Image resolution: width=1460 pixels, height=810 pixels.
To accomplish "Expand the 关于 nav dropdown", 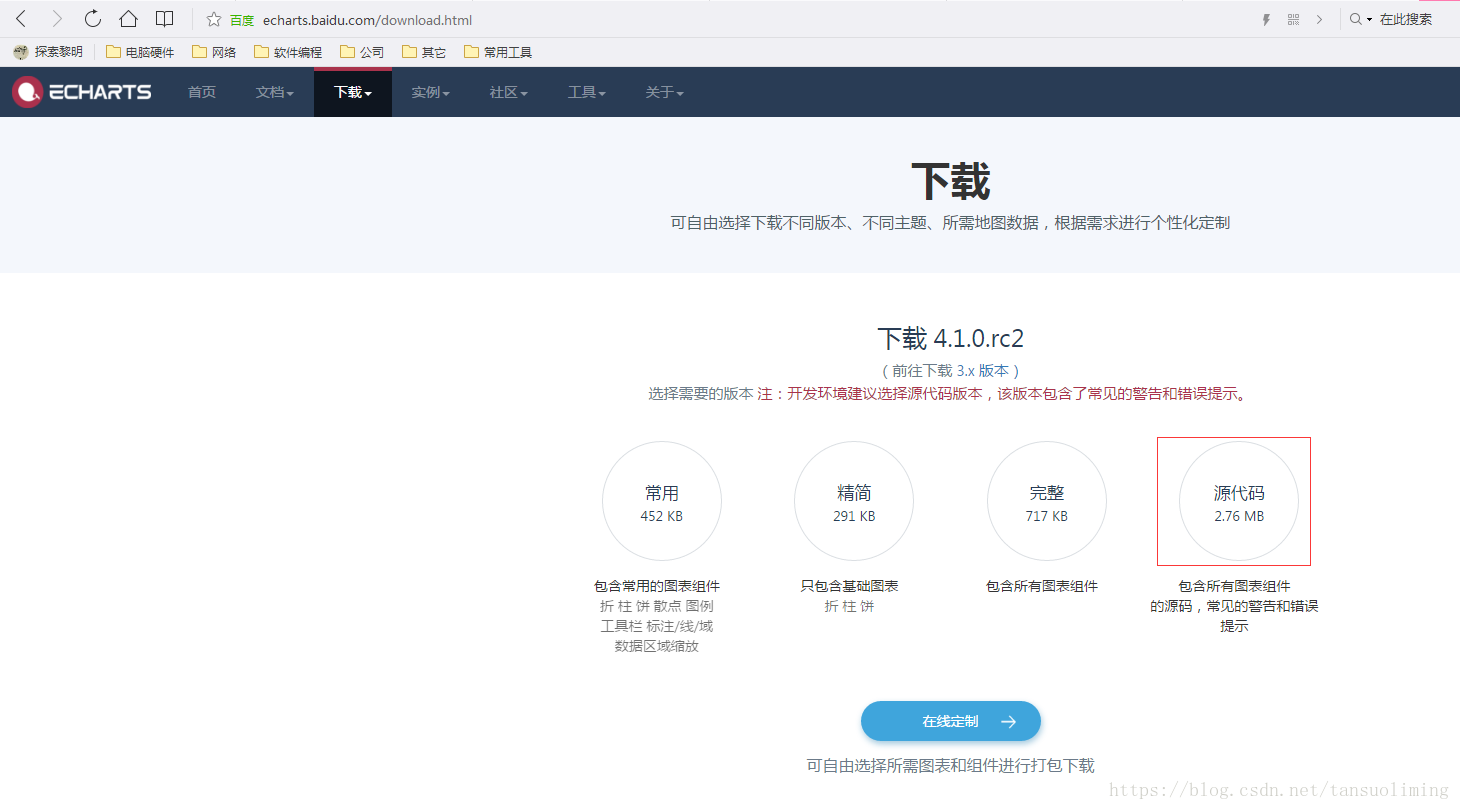I will pyautogui.click(x=665, y=92).
